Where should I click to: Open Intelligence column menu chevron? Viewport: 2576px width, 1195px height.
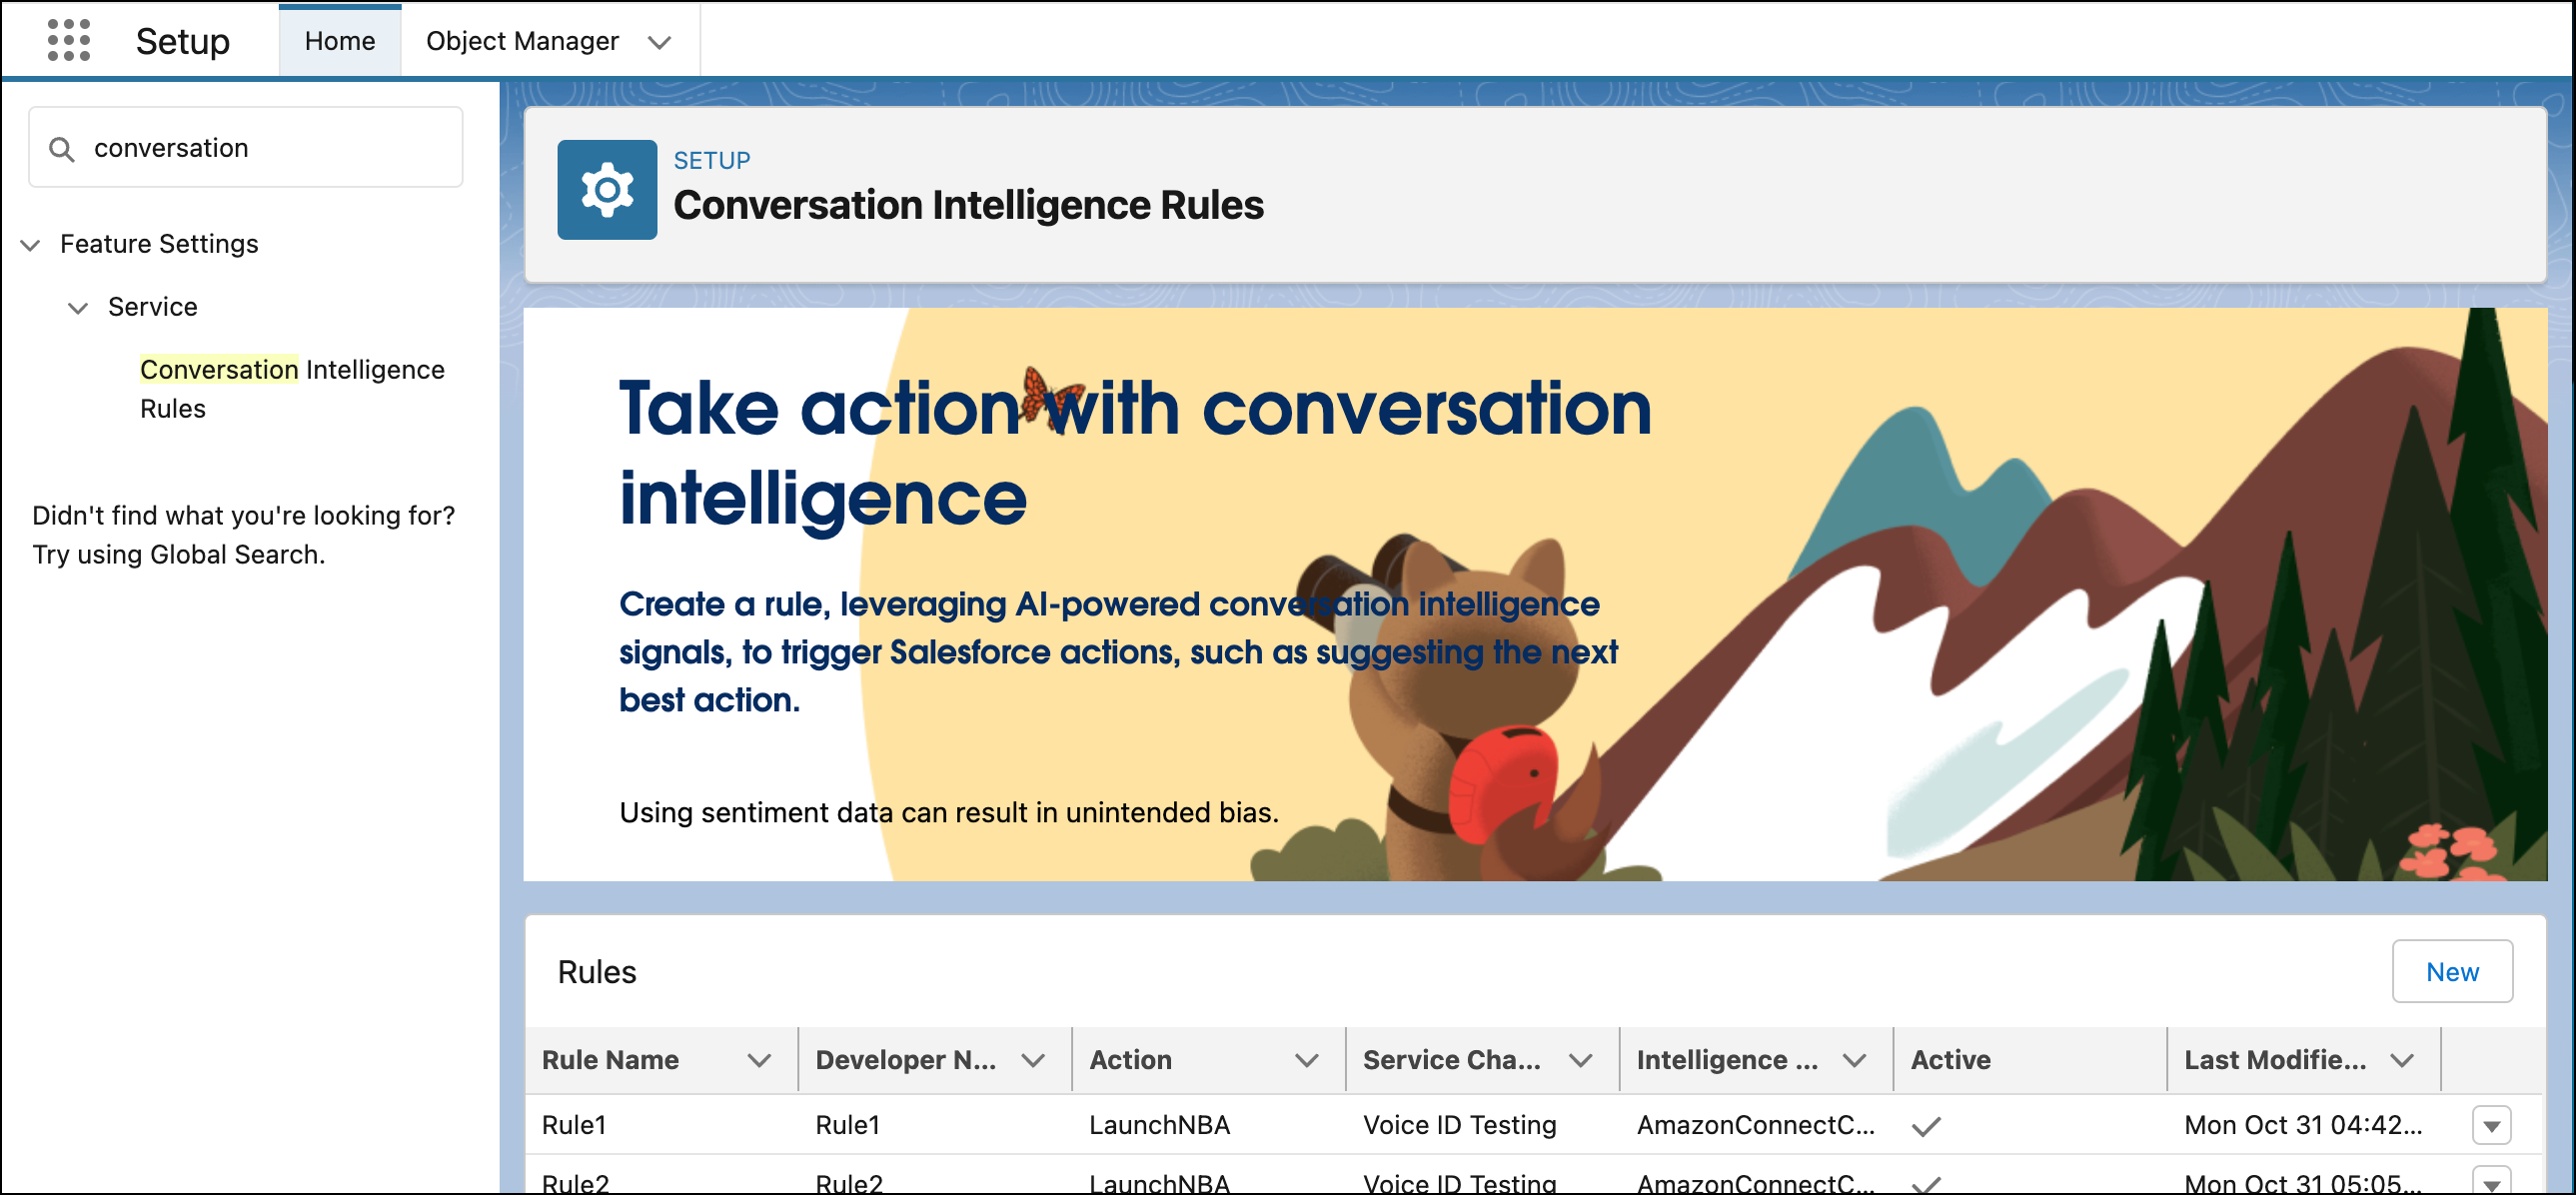tap(1855, 1060)
